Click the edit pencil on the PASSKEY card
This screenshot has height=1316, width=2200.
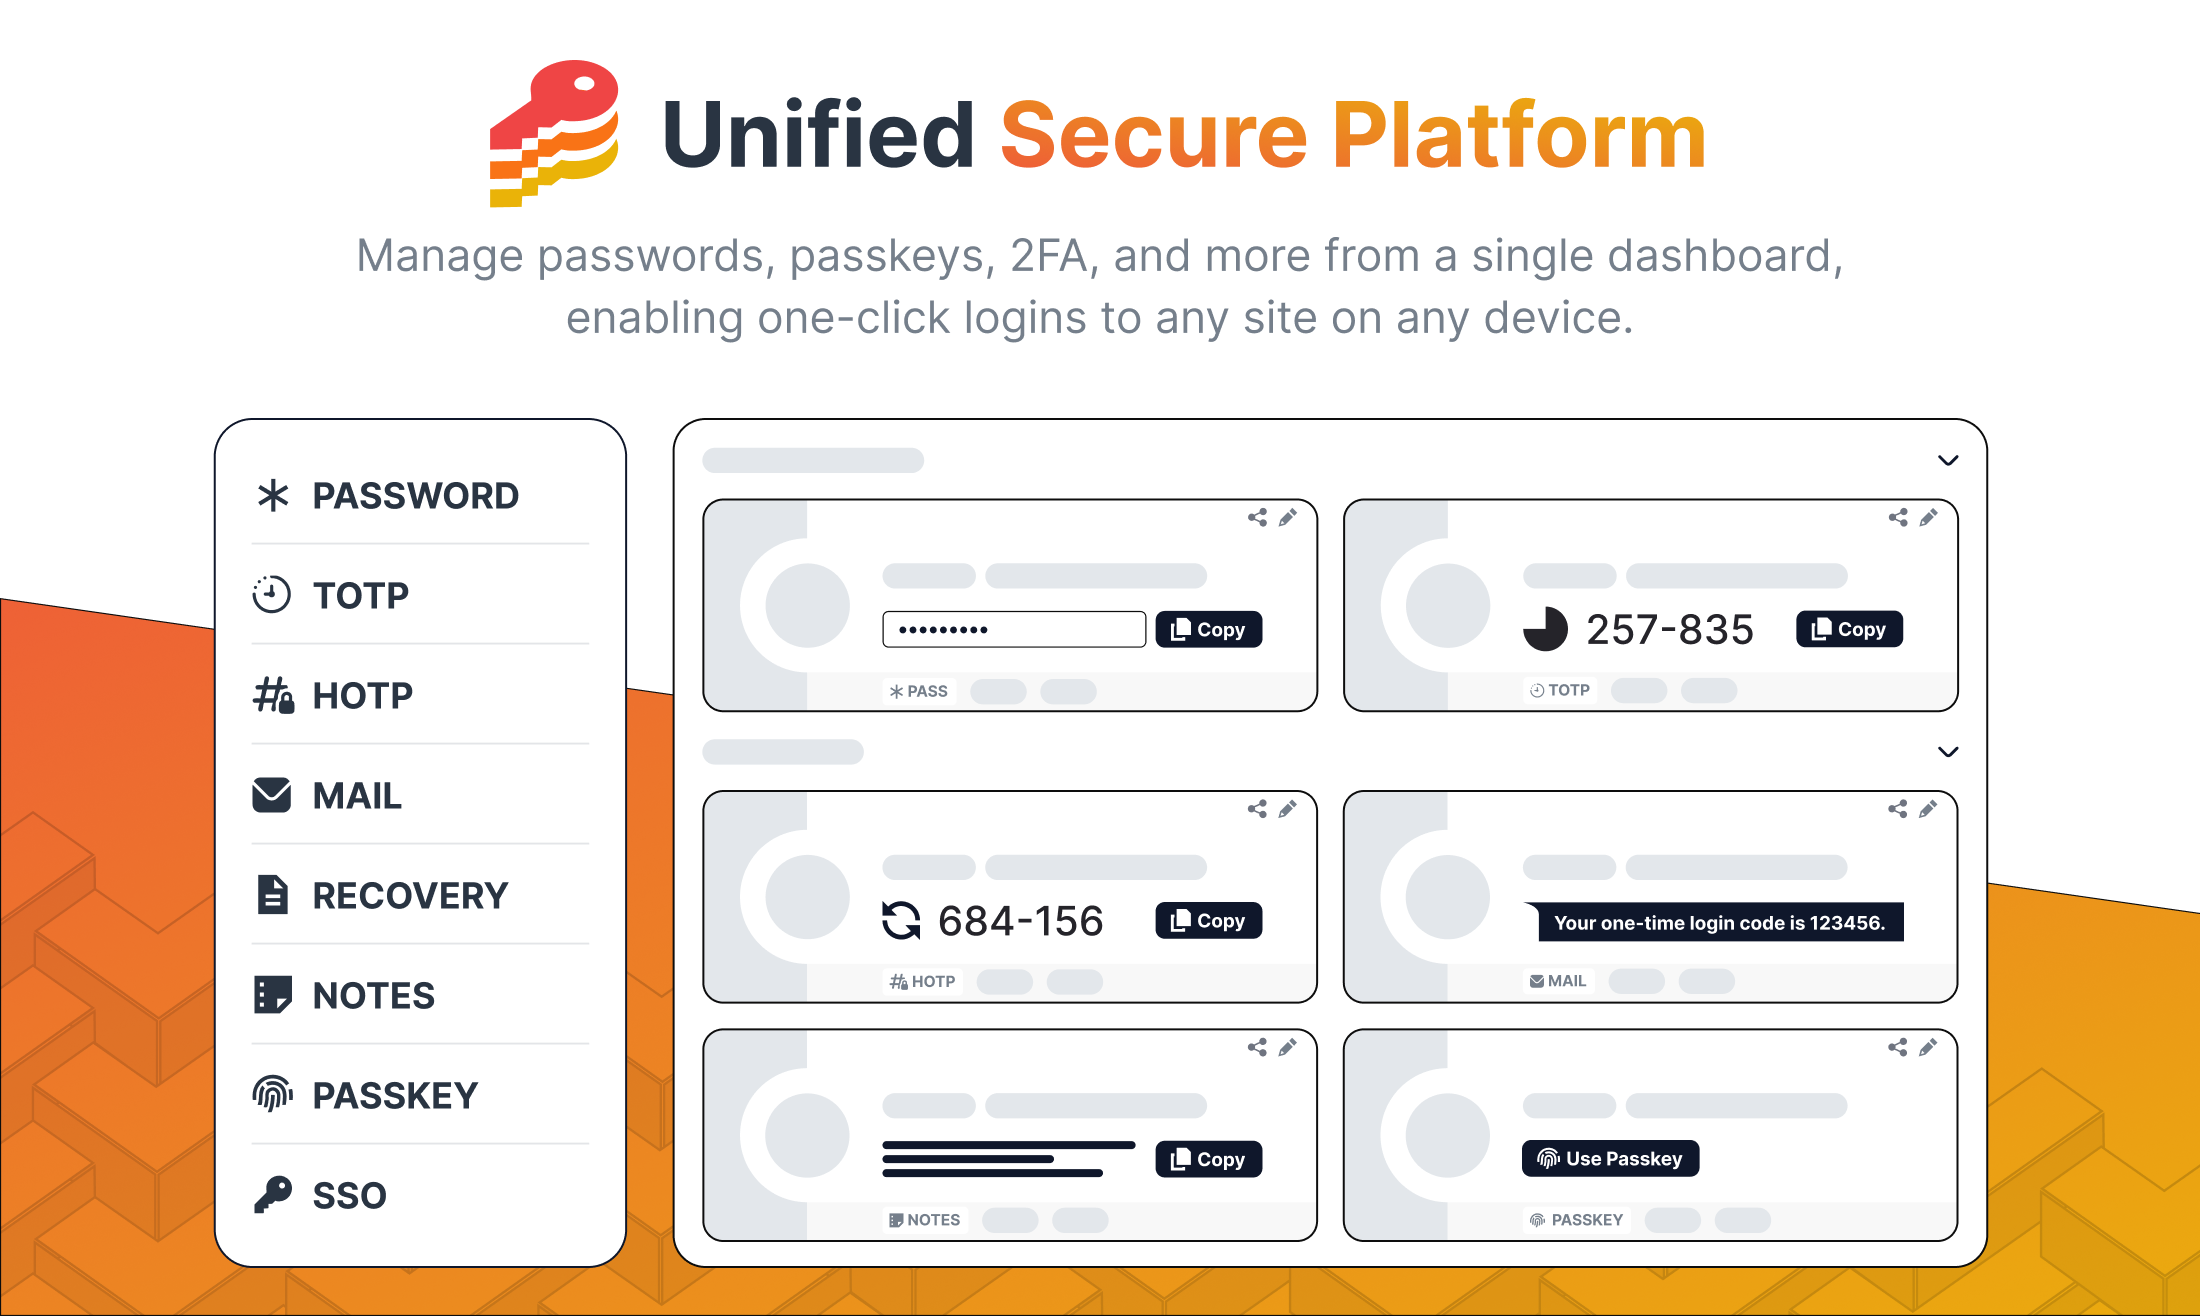(1928, 1047)
